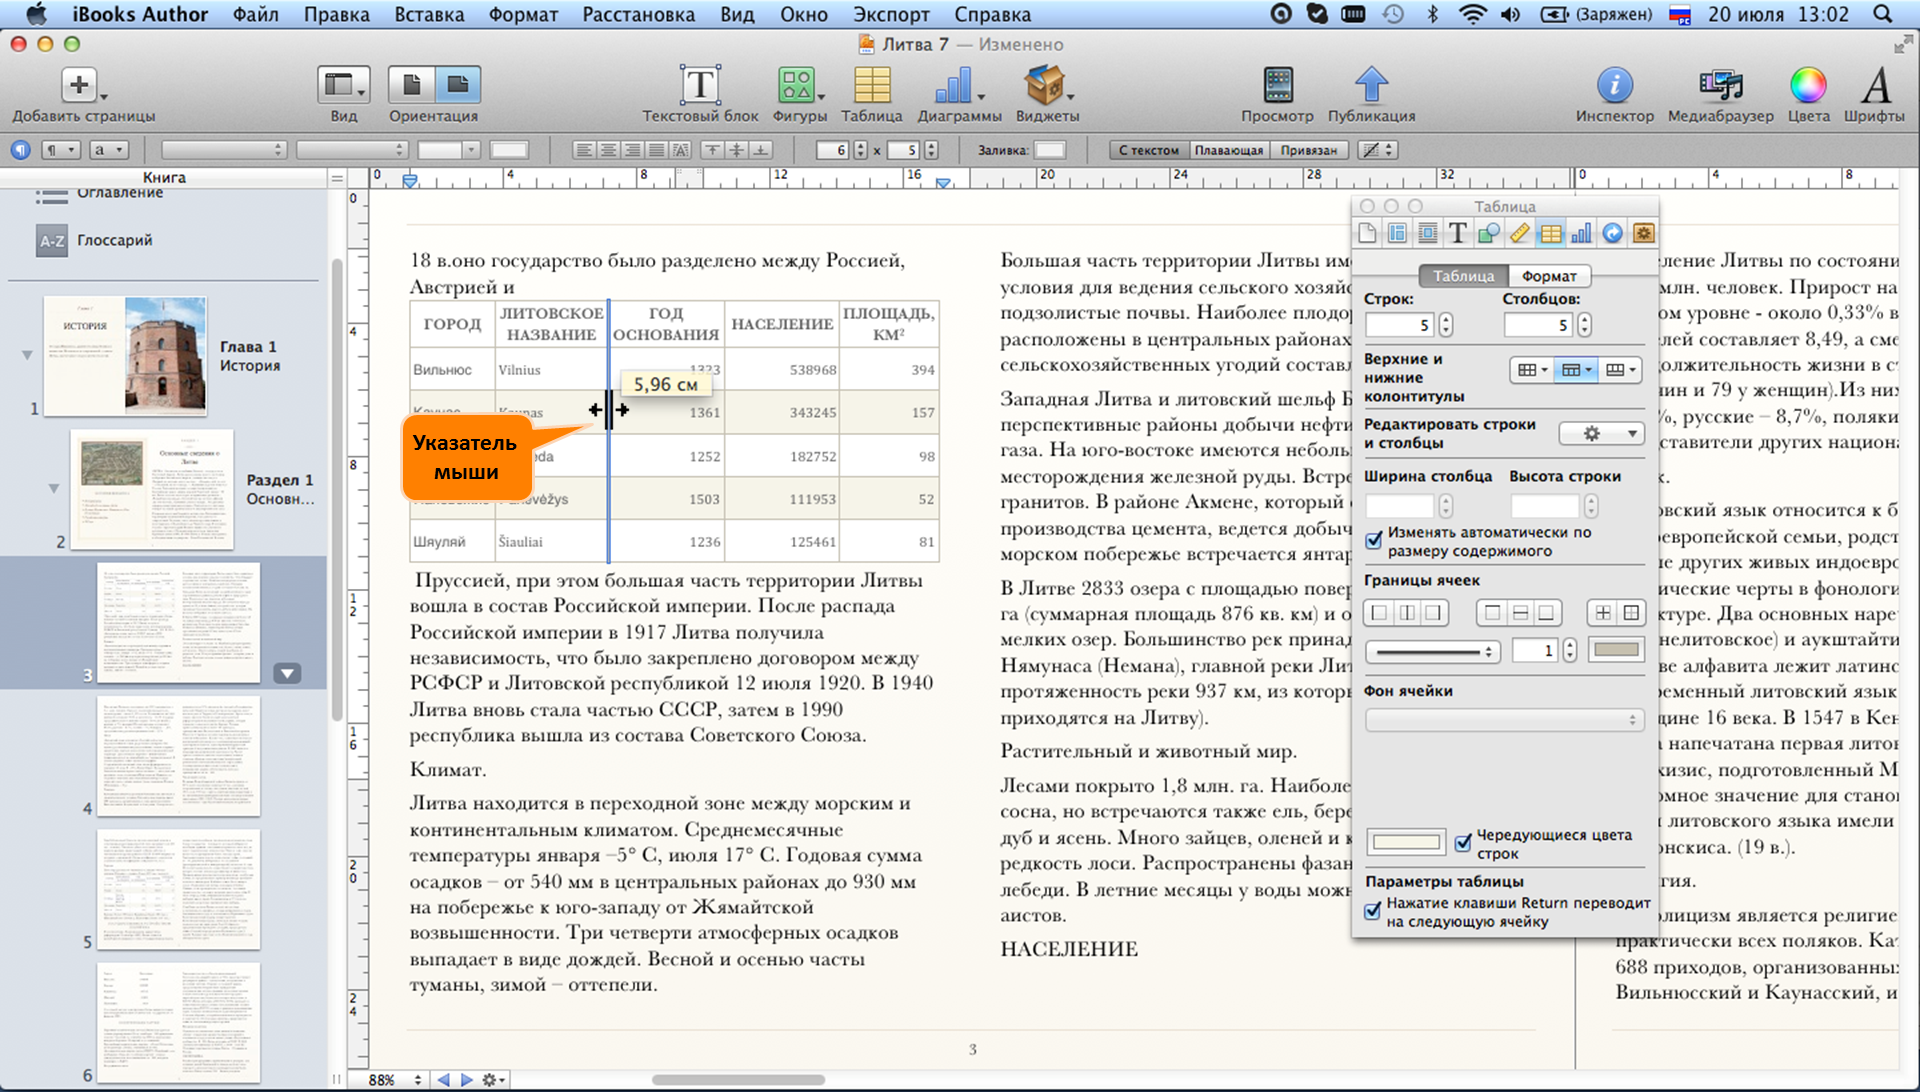
Task: Select the Link inspector blue arrow icon
Action: tap(1612, 234)
